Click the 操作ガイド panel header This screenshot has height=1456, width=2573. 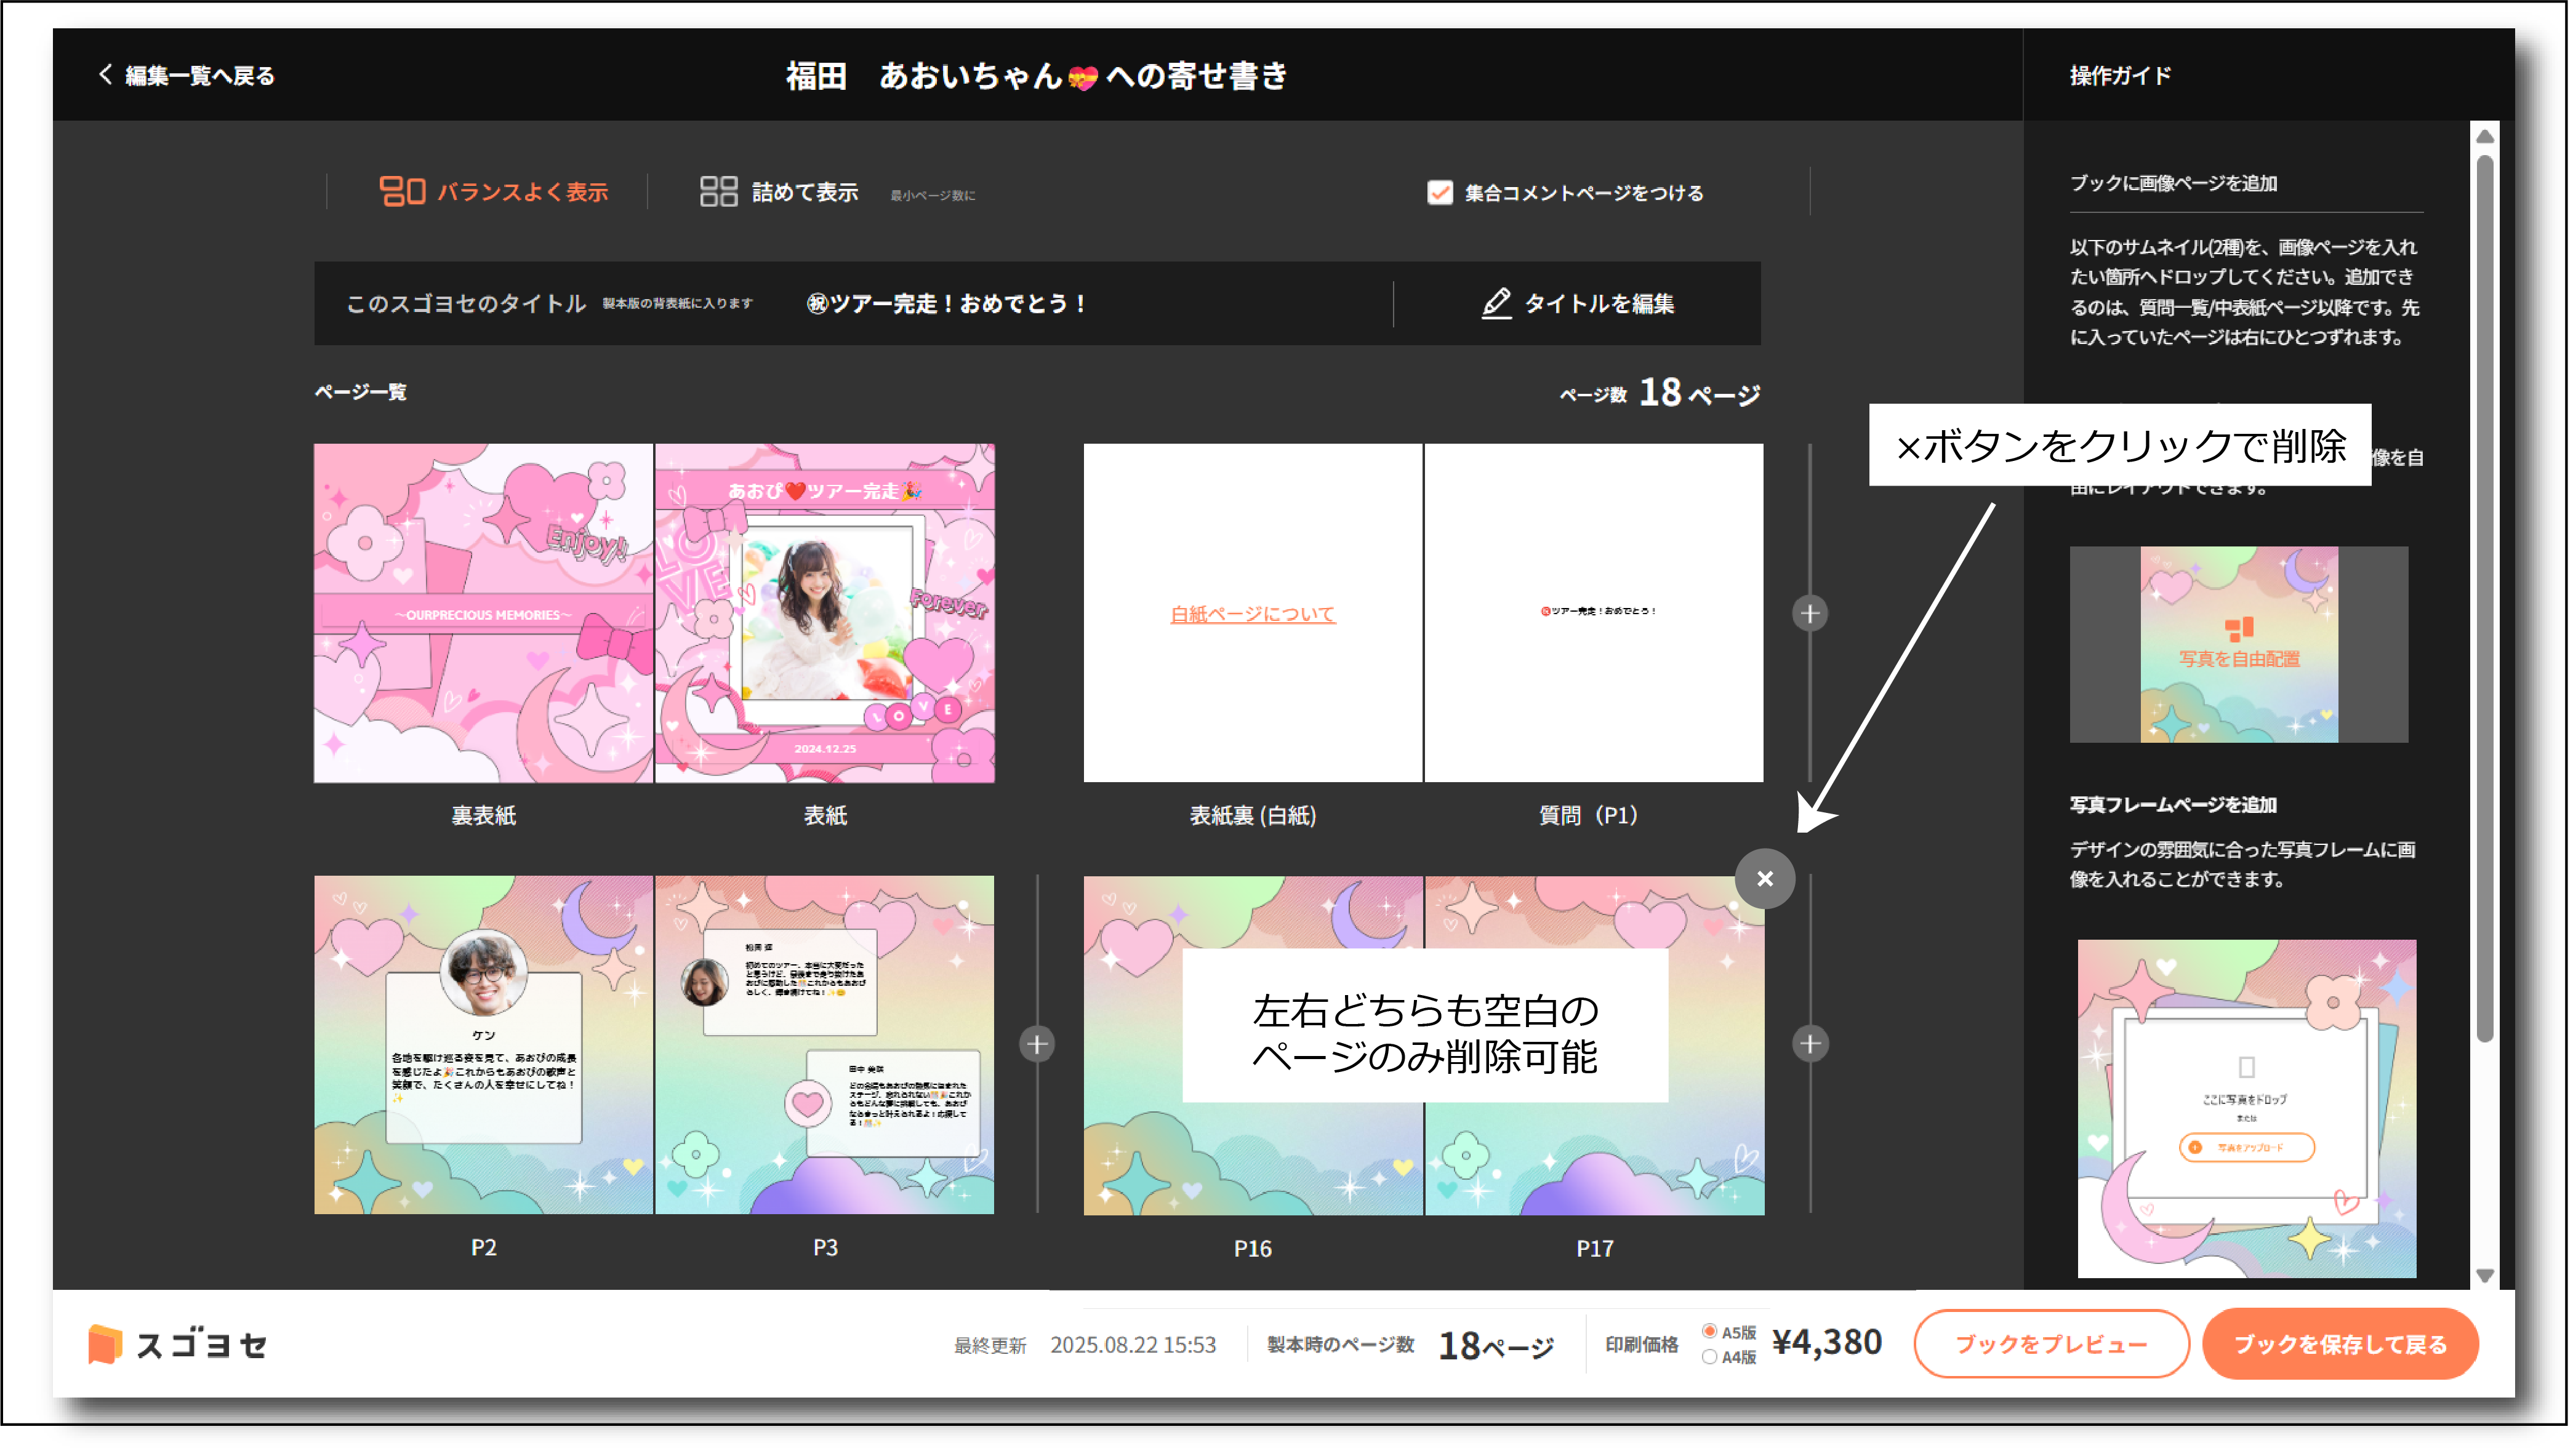pos(2122,76)
